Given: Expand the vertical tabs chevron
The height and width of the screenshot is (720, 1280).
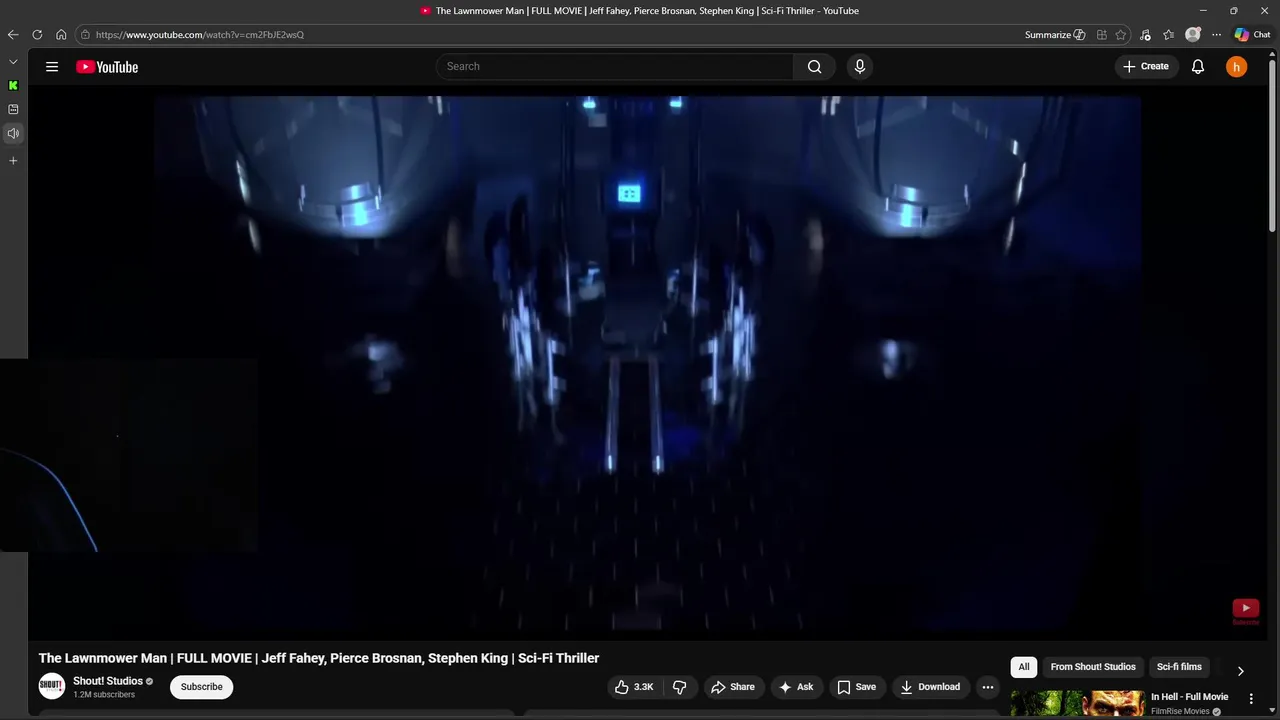Looking at the screenshot, I should point(13,62).
